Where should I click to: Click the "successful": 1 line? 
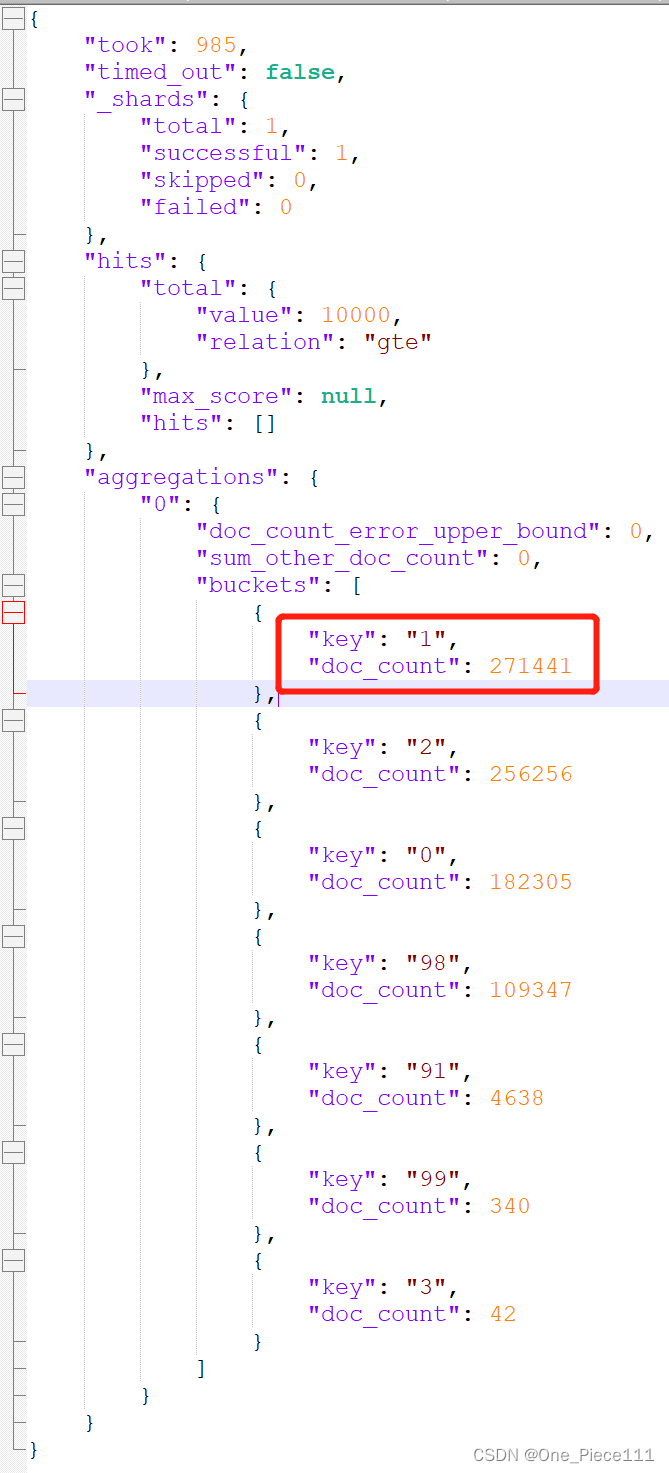(250, 153)
